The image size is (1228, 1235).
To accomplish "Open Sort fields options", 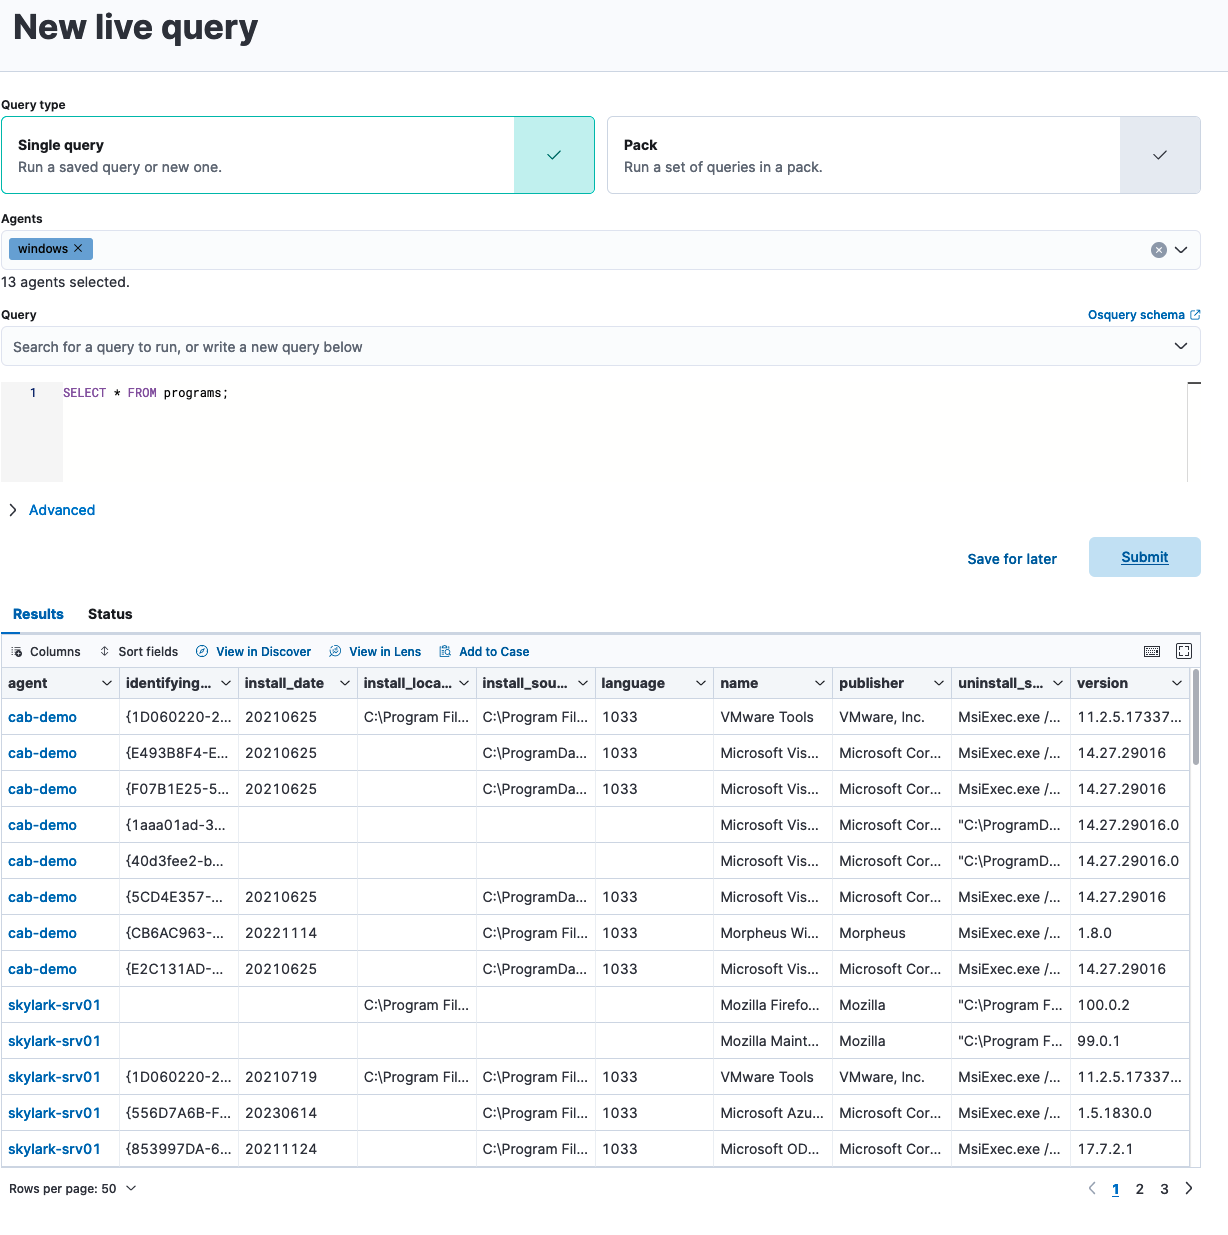I will pyautogui.click(x=139, y=651).
